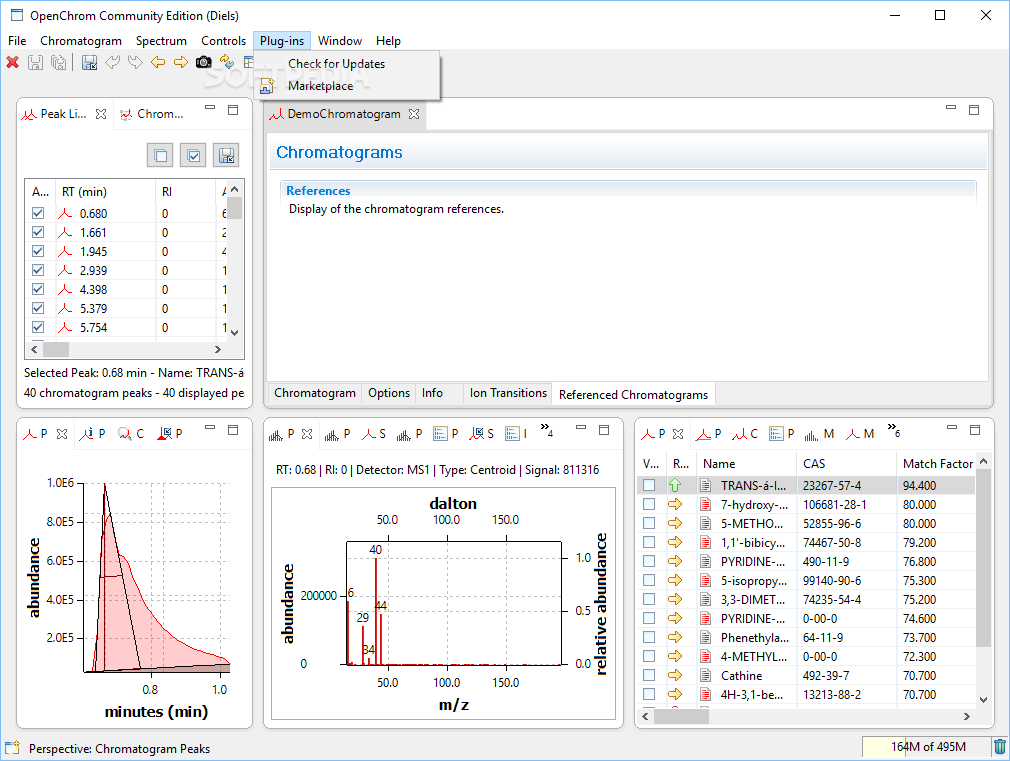Viewport: 1010px width, 761px height.
Task: Check the box for Cathine target
Action: point(649,675)
